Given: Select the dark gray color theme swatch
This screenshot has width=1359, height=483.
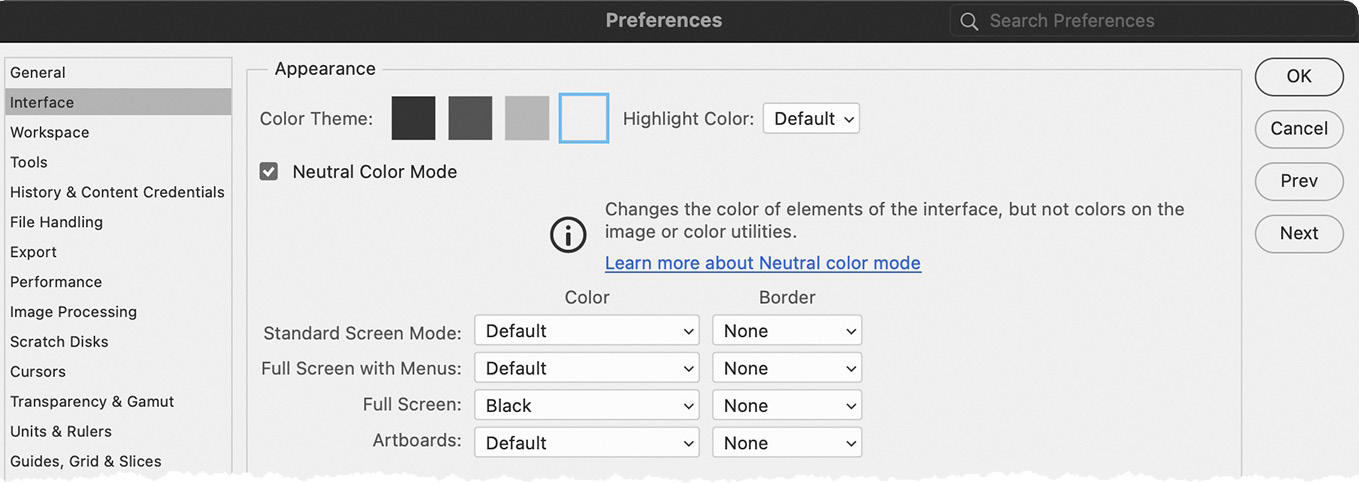Looking at the screenshot, I should pos(470,118).
